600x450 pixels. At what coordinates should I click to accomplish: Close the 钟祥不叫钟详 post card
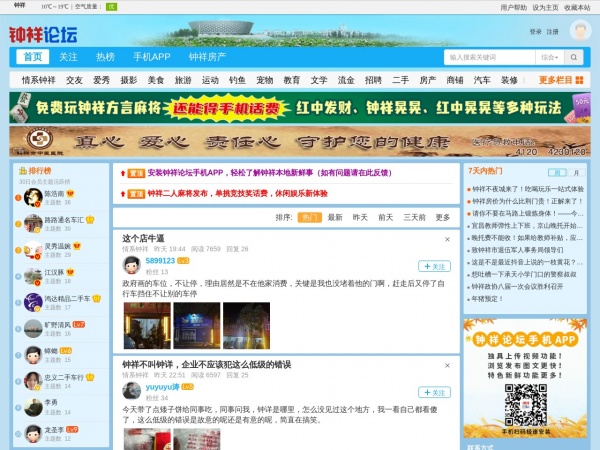[446, 365]
